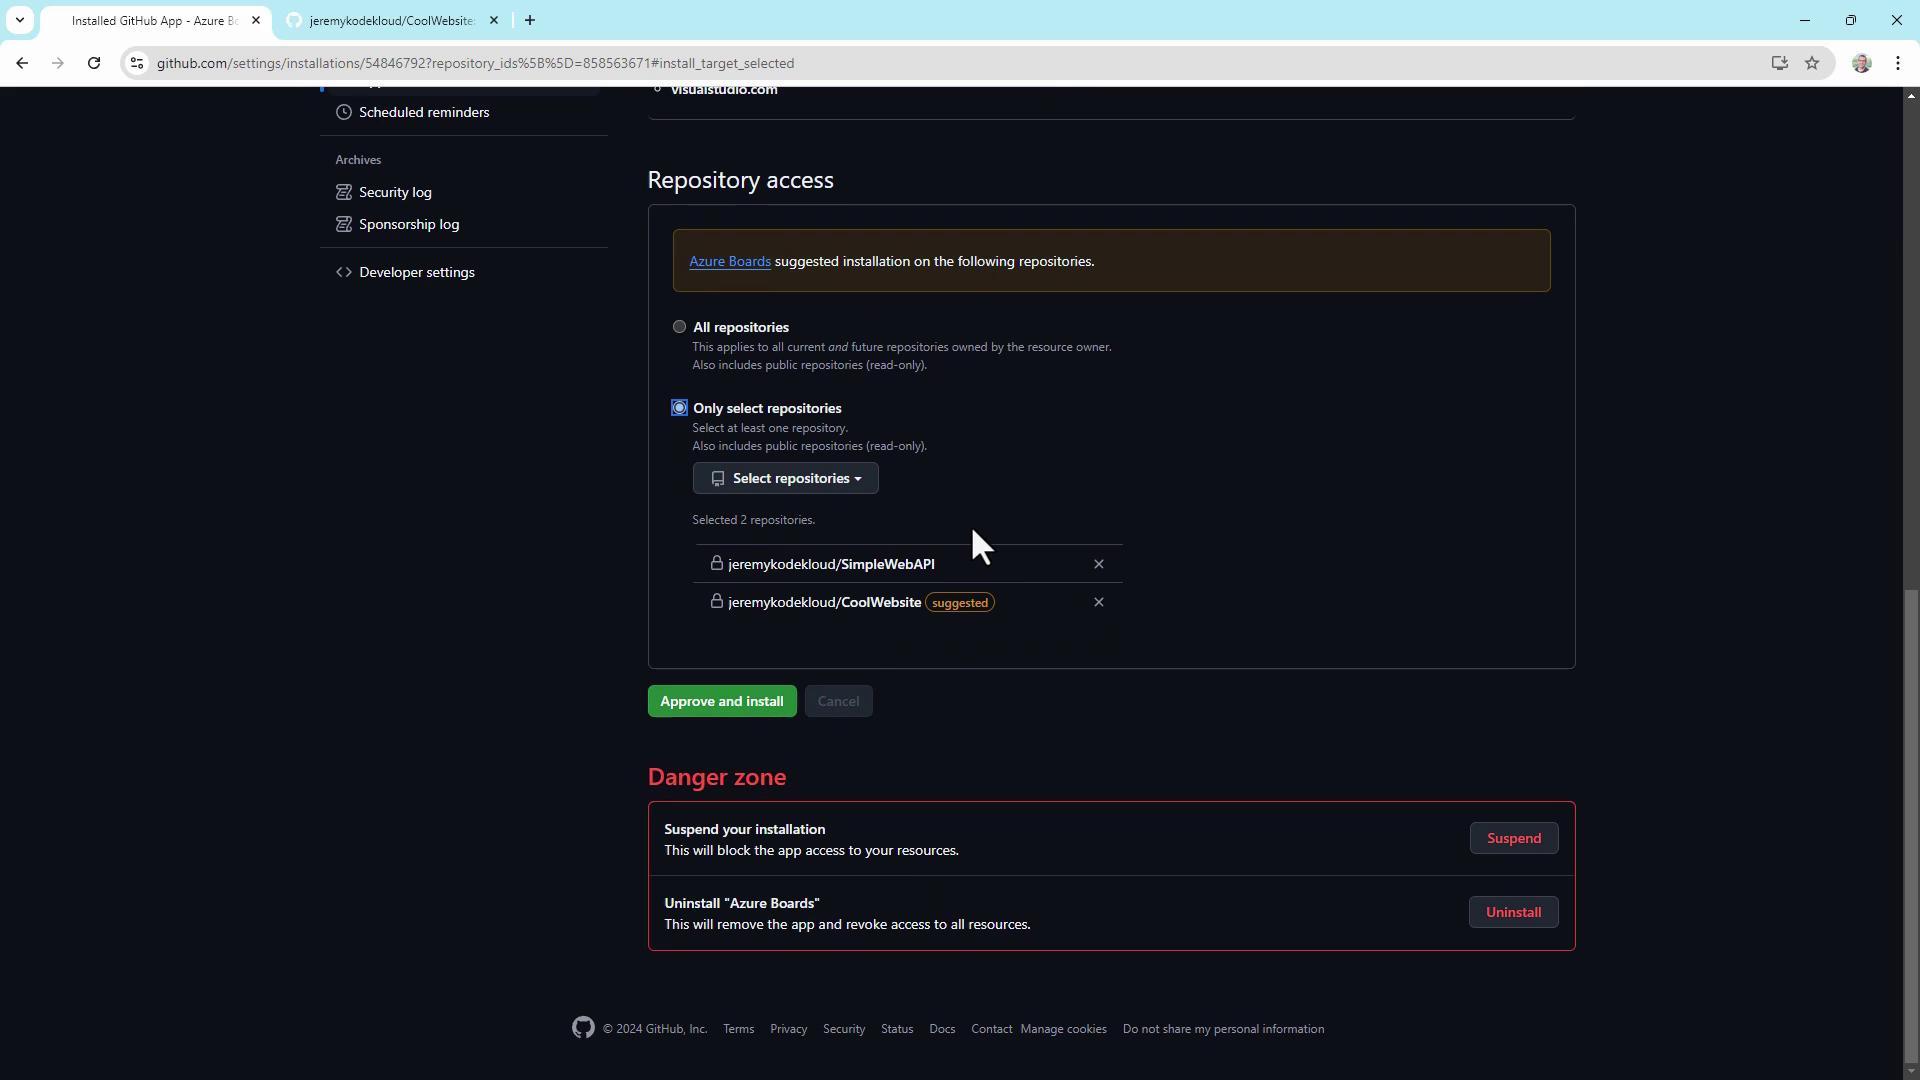Screen dimensions: 1920x1080
Task: Select the Installed GitHub App tab
Action: [x=156, y=20]
